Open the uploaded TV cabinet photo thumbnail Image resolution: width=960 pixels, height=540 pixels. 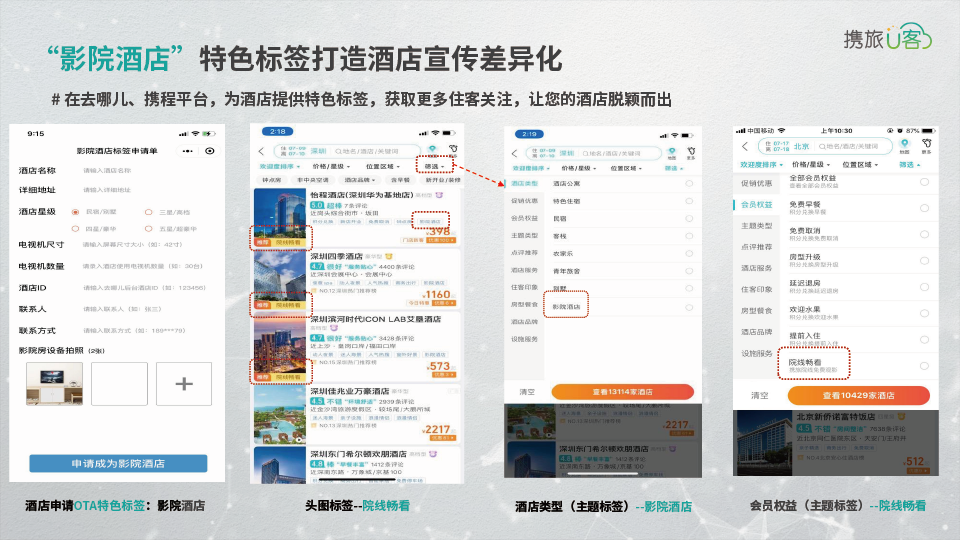coord(54,384)
